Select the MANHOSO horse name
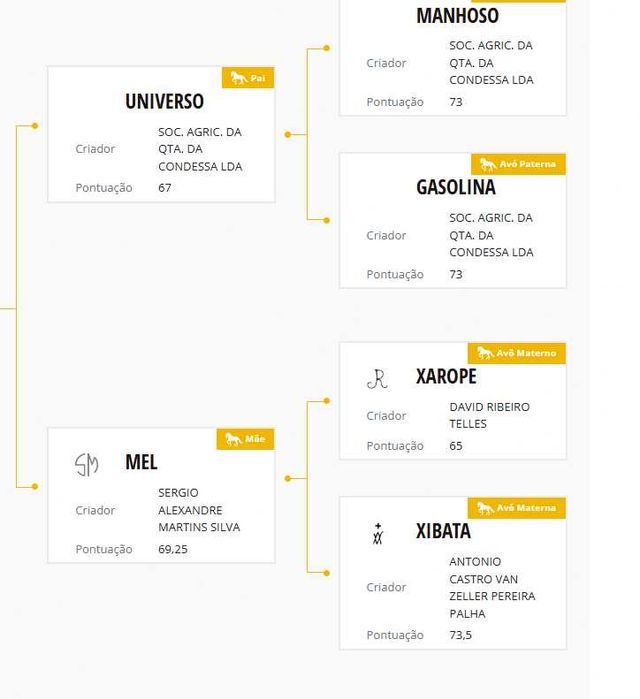Image resolution: width=640 pixels, height=699 pixels. pos(457,16)
